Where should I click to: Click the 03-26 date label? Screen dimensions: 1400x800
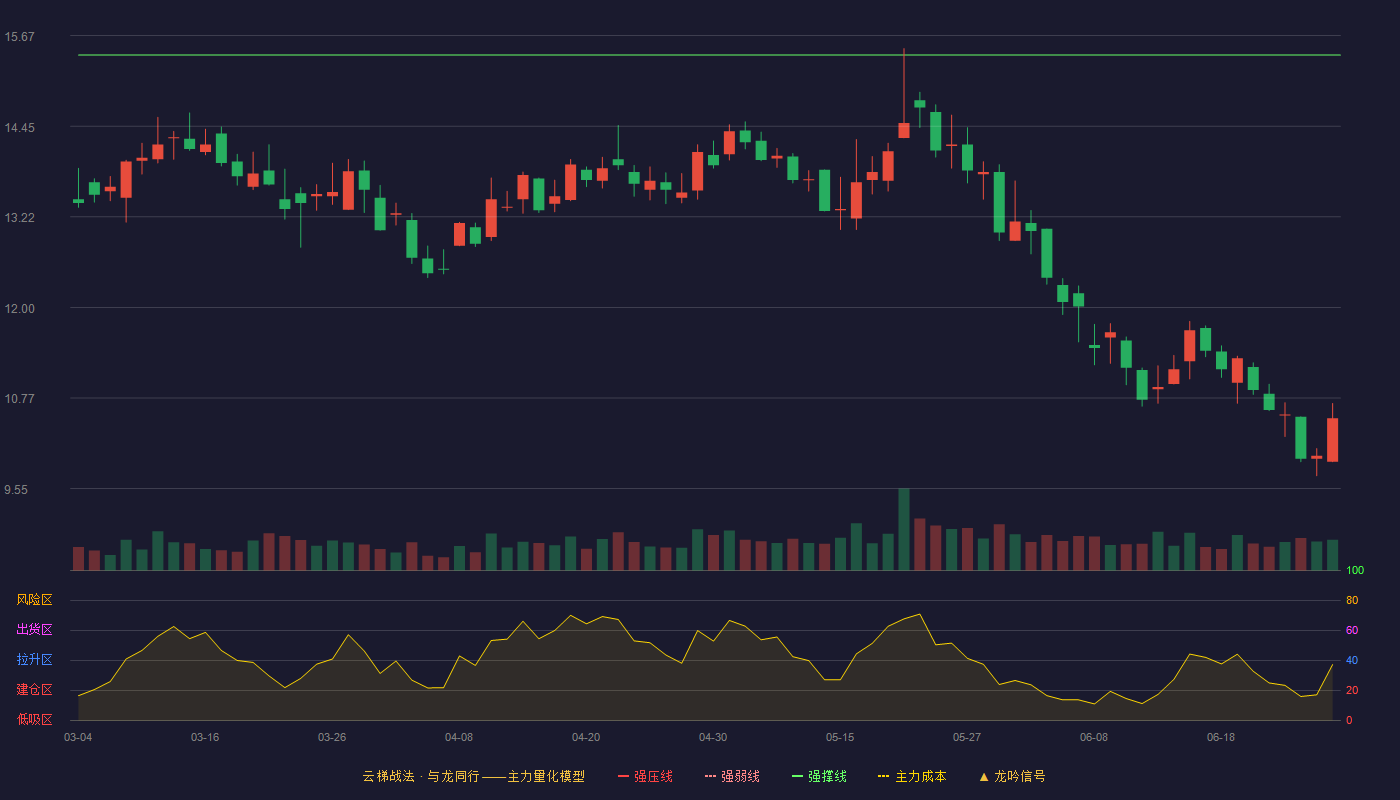click(x=332, y=737)
